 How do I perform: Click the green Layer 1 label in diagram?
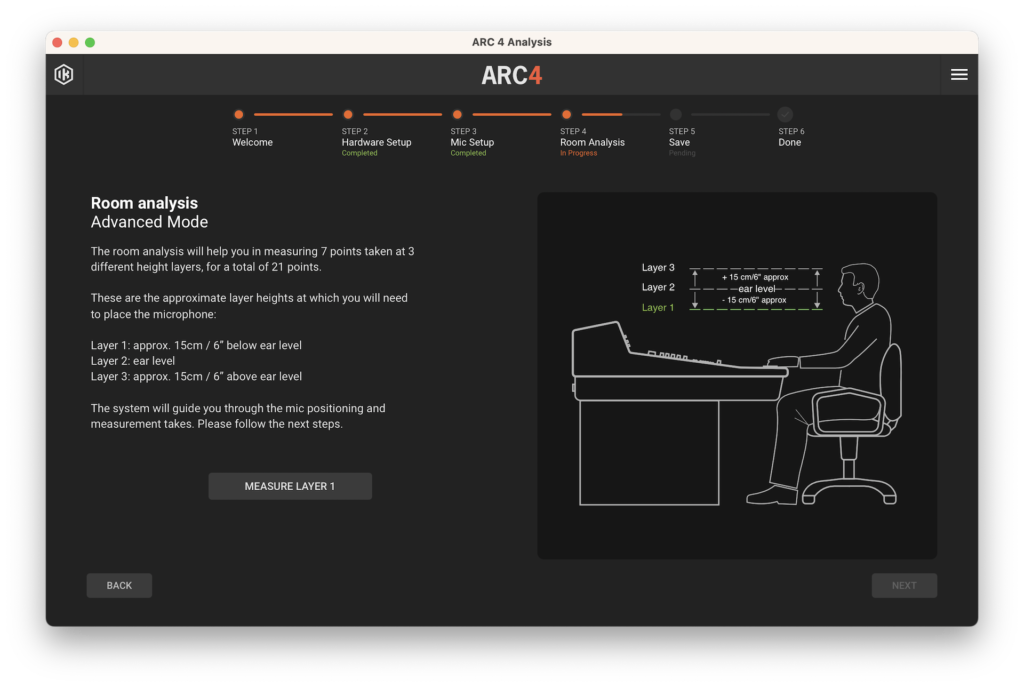point(658,308)
